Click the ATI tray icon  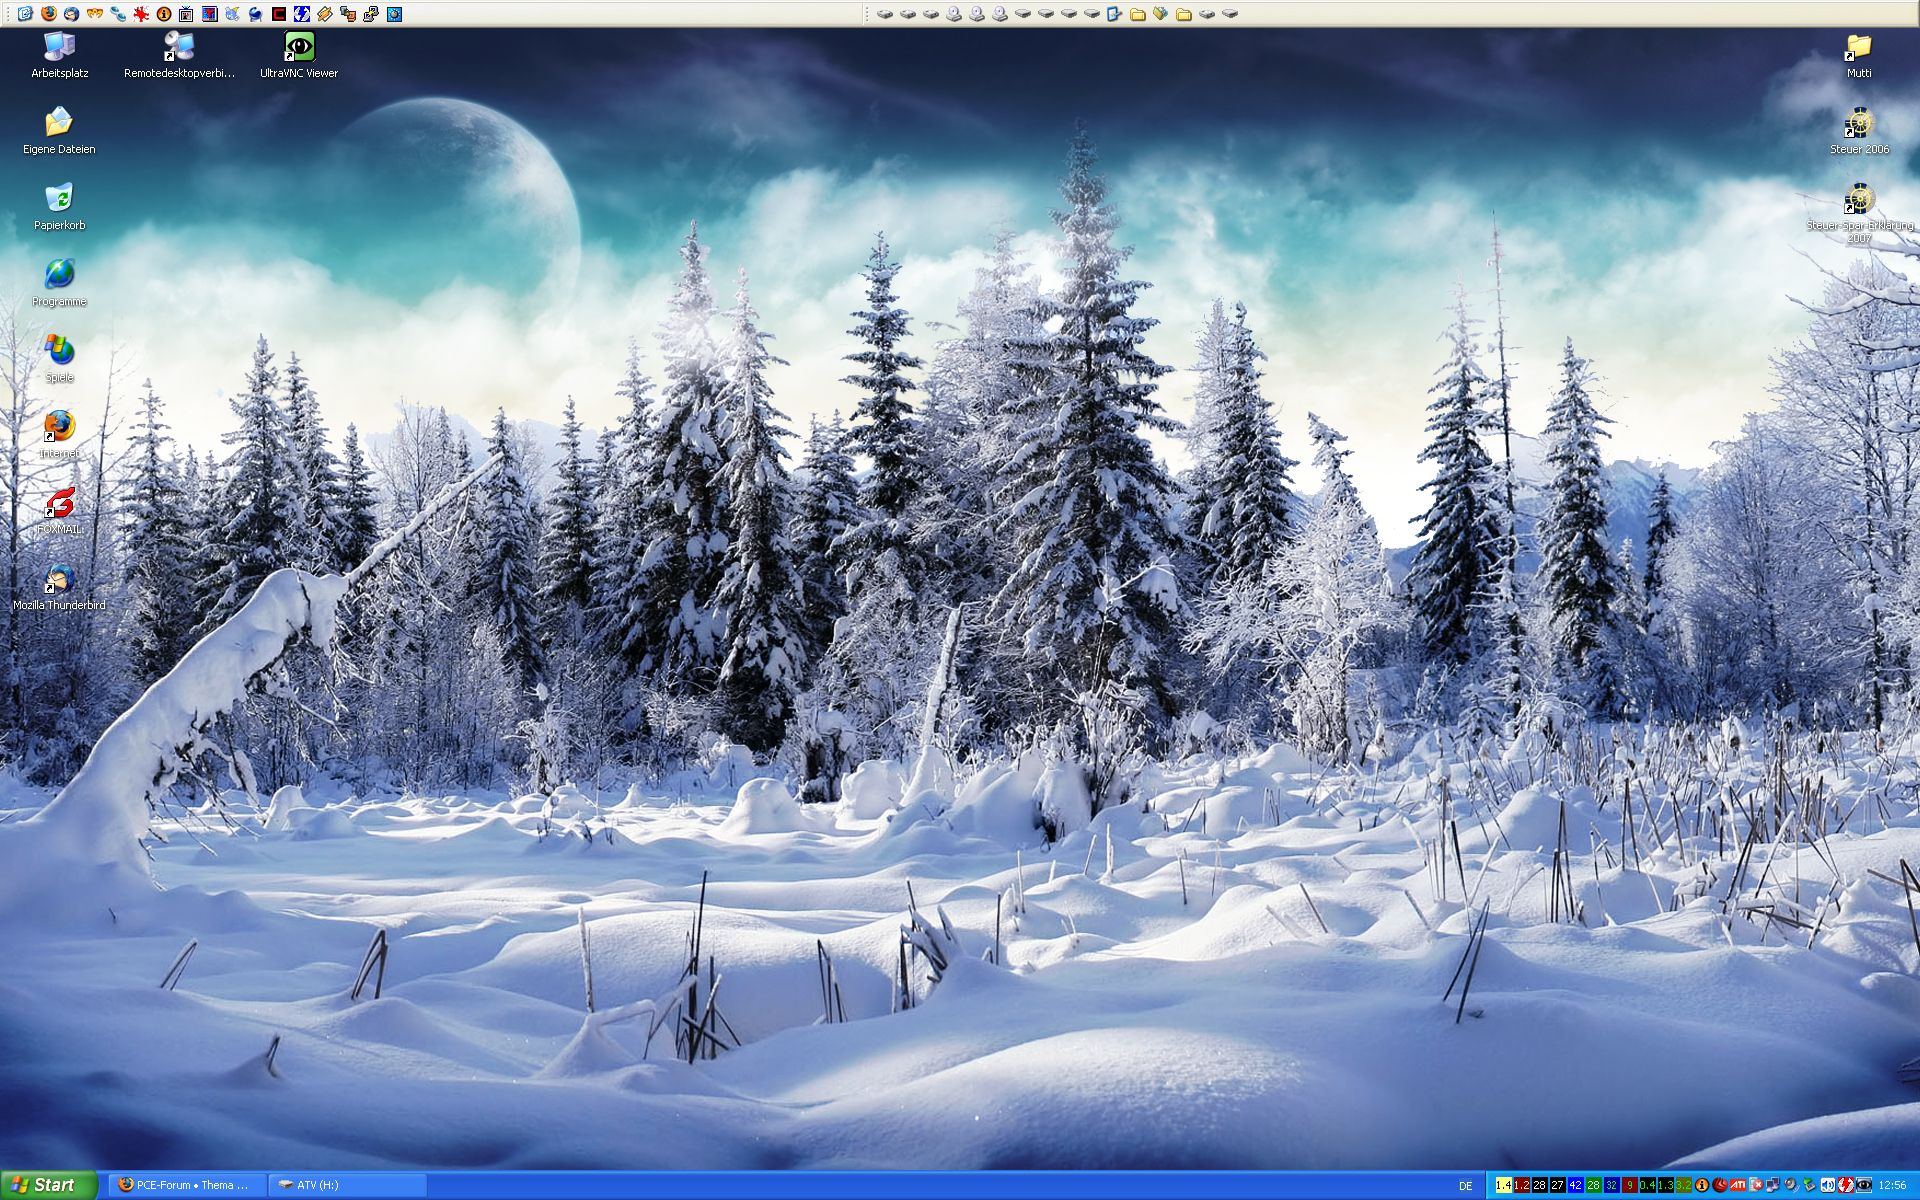click(1738, 1185)
